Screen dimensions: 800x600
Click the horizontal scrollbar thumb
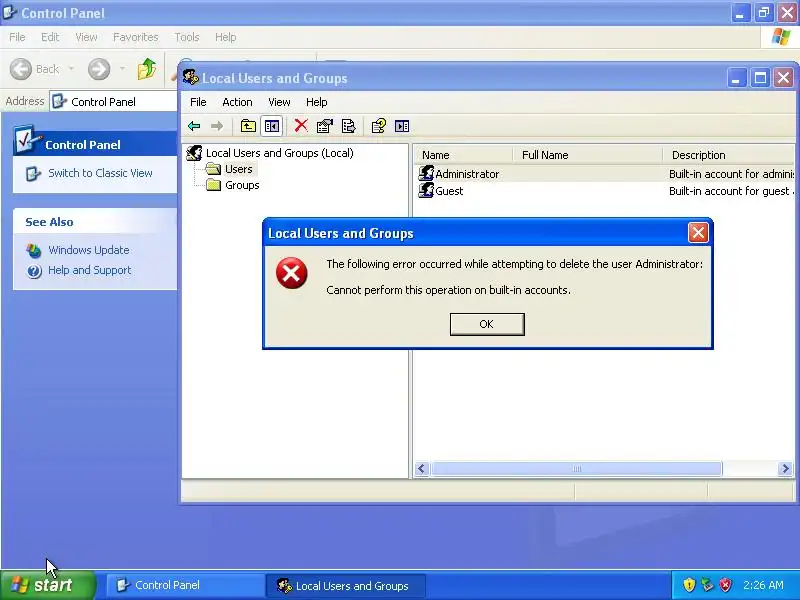click(x=577, y=468)
